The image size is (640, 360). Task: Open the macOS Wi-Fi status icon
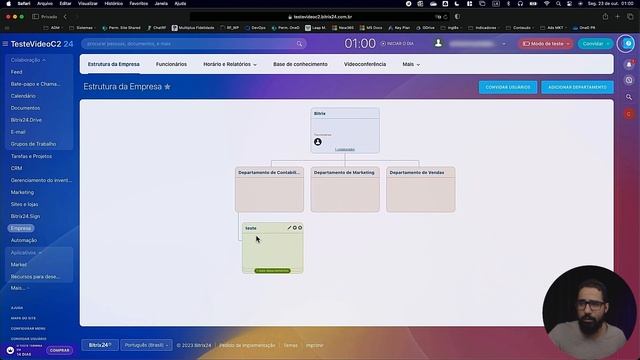pyautogui.click(x=547, y=4)
